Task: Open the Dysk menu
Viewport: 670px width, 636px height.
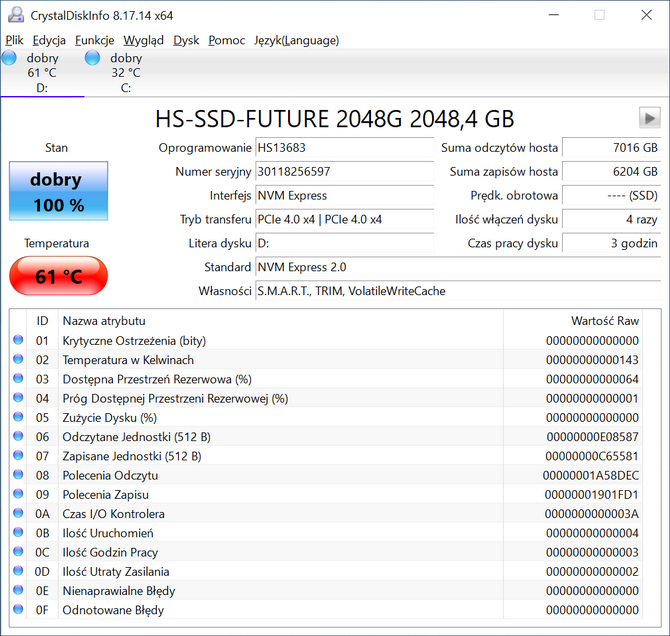Action: tap(186, 40)
